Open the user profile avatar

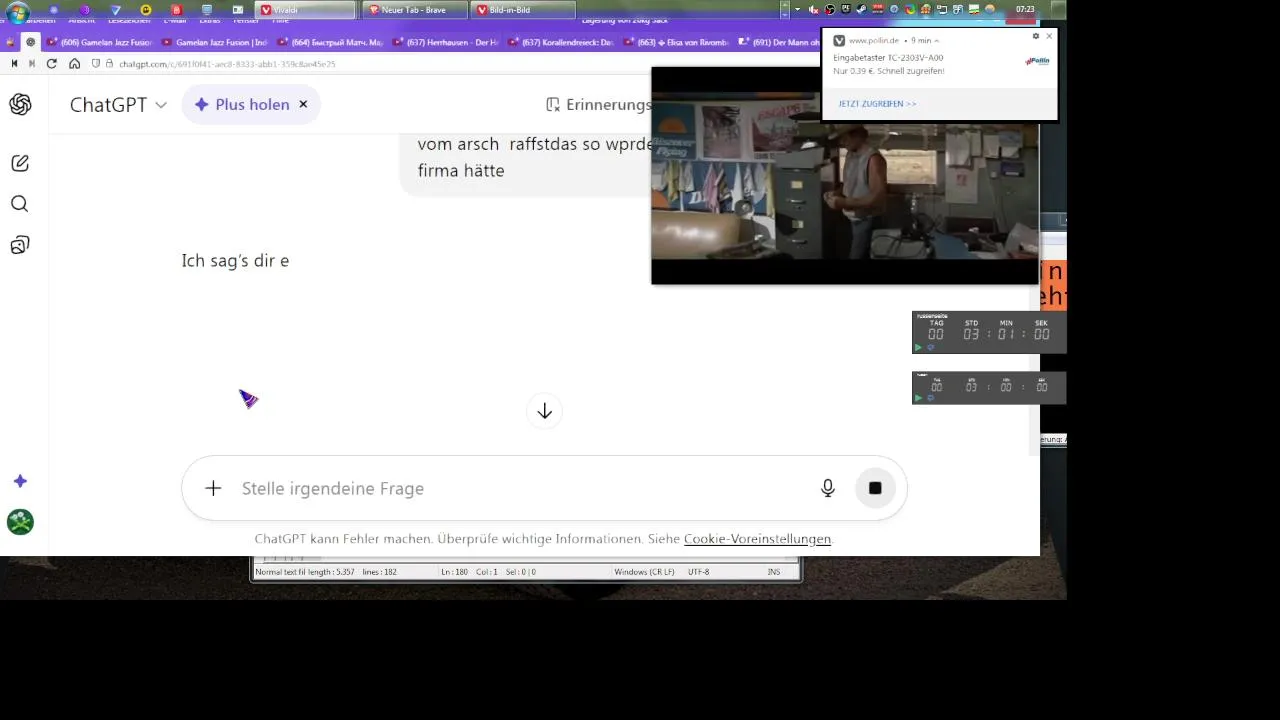coord(20,522)
